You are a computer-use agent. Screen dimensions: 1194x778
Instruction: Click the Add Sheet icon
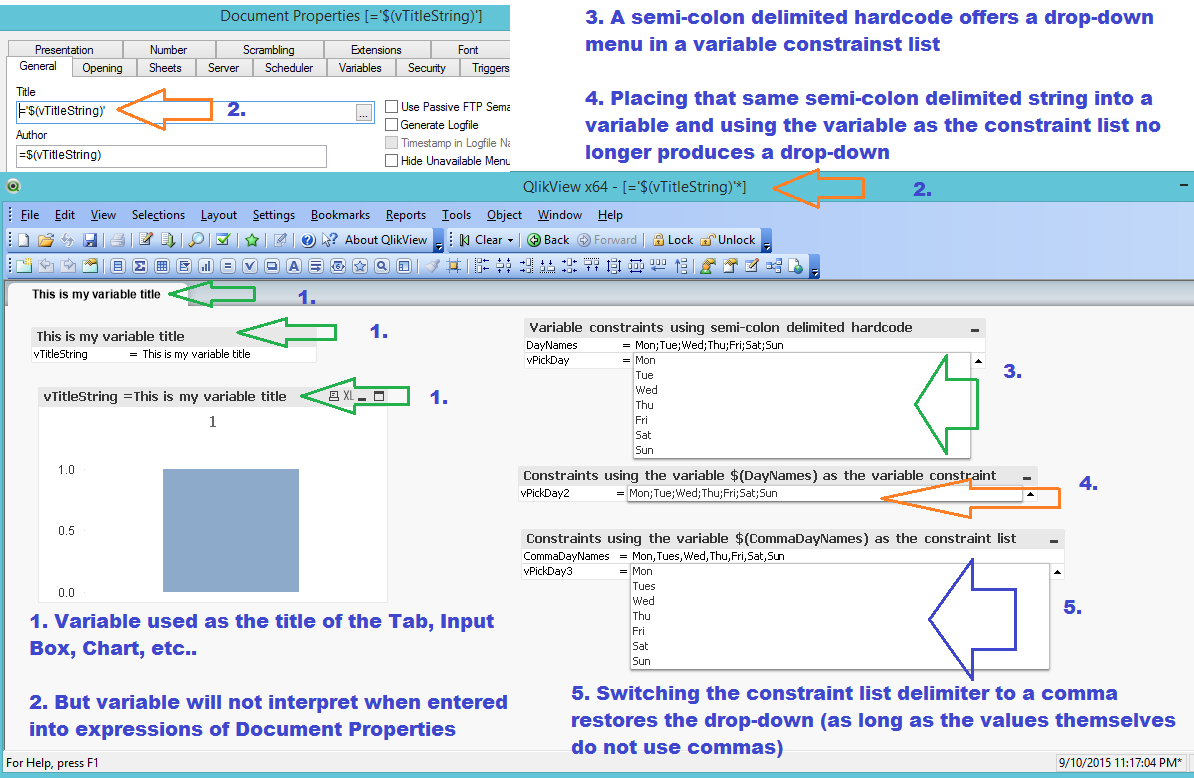[x=24, y=266]
